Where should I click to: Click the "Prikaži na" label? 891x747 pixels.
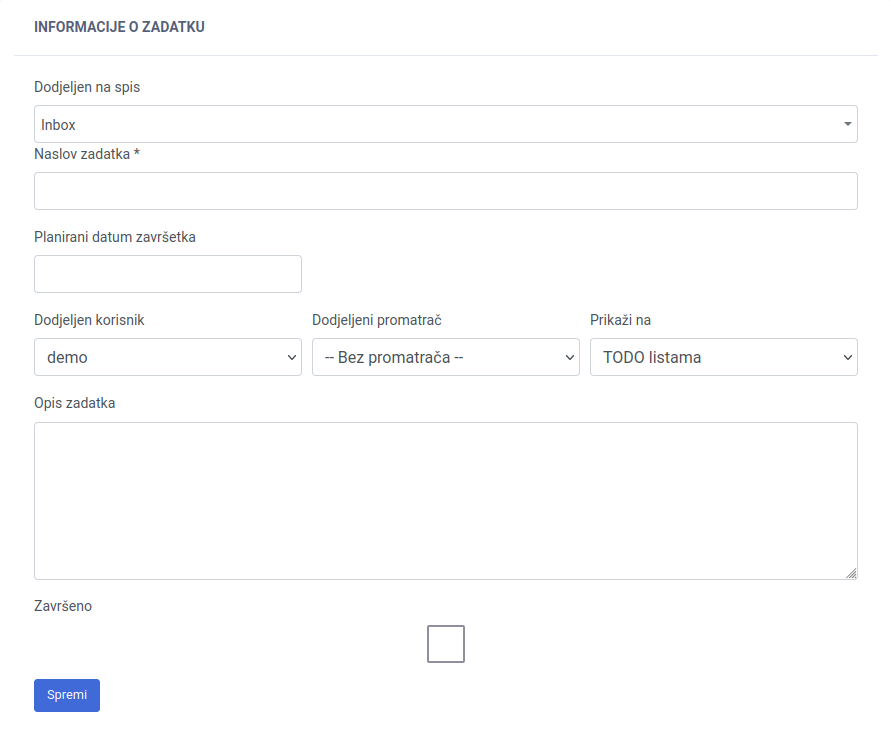tap(620, 320)
